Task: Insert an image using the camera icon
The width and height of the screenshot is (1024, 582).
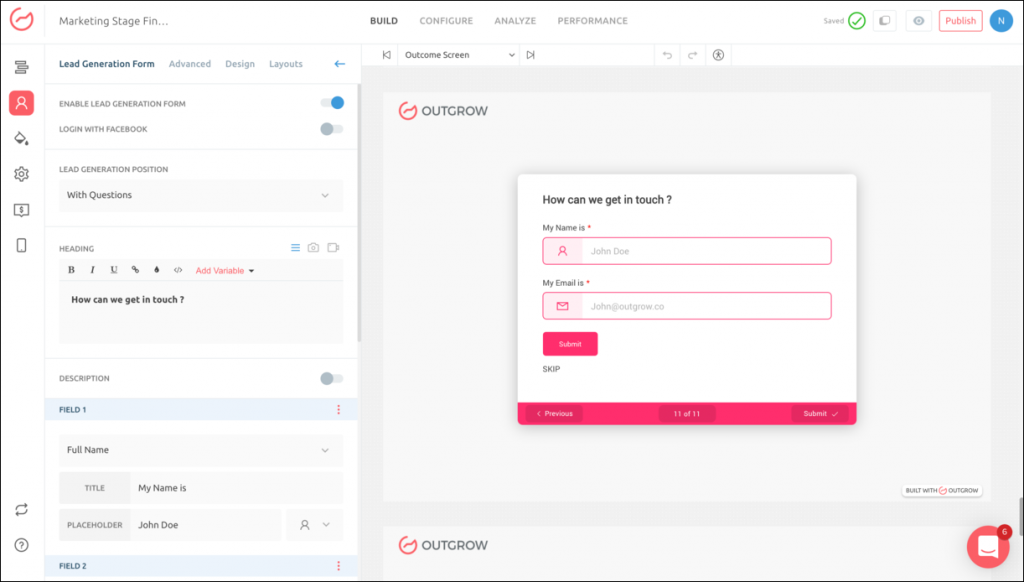Action: tap(312, 247)
